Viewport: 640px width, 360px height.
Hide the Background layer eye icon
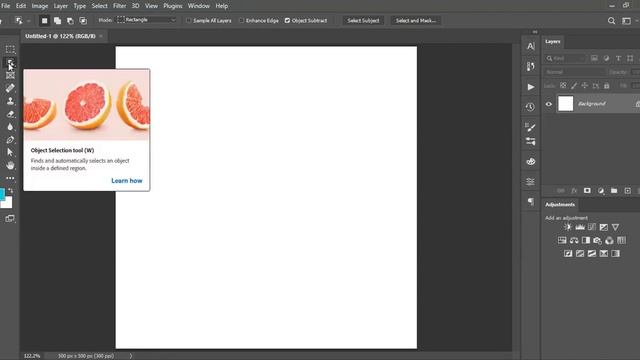549,104
